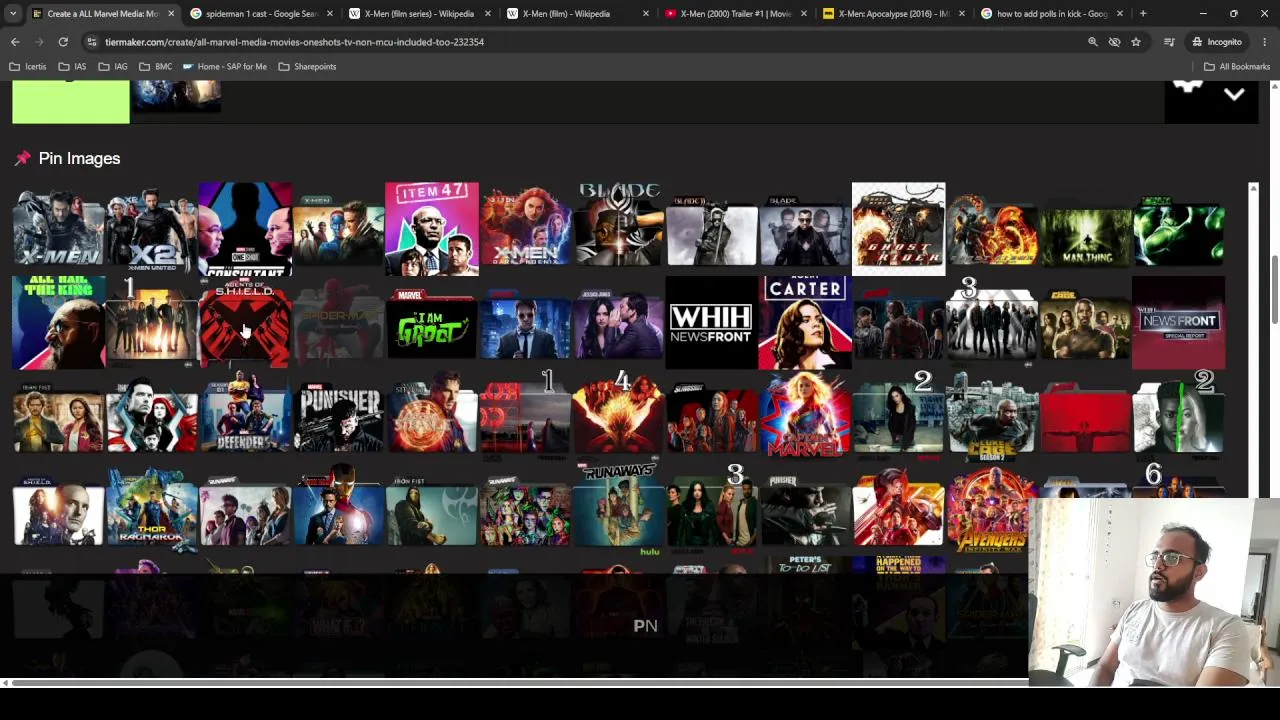Open the IAG bookmark folder

tap(113, 67)
